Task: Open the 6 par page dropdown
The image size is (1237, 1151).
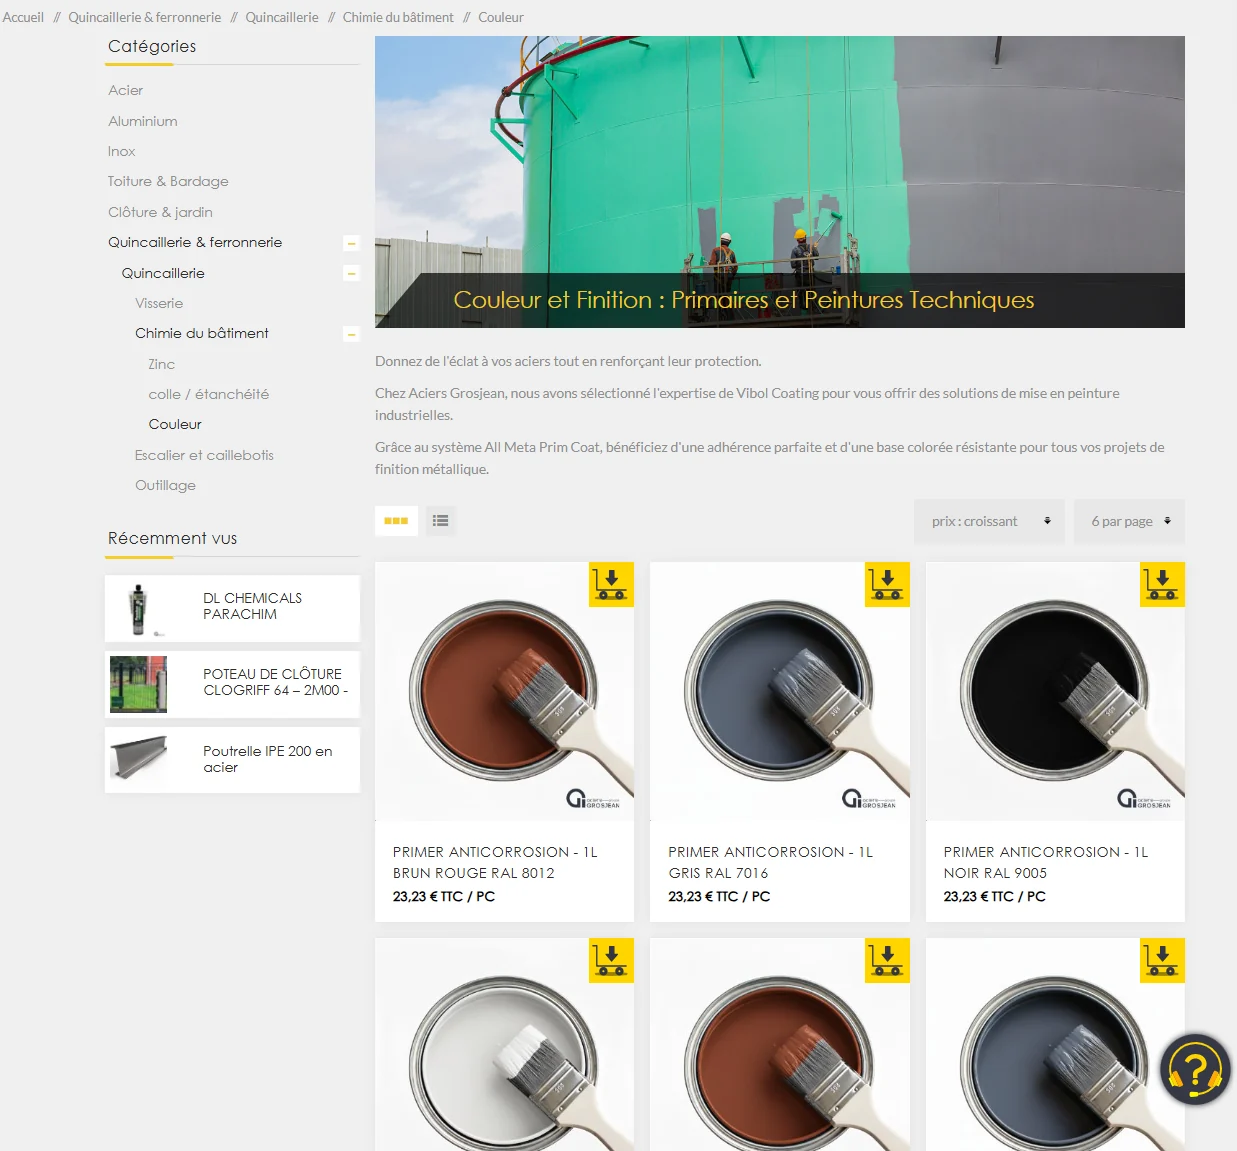Action: tap(1129, 521)
